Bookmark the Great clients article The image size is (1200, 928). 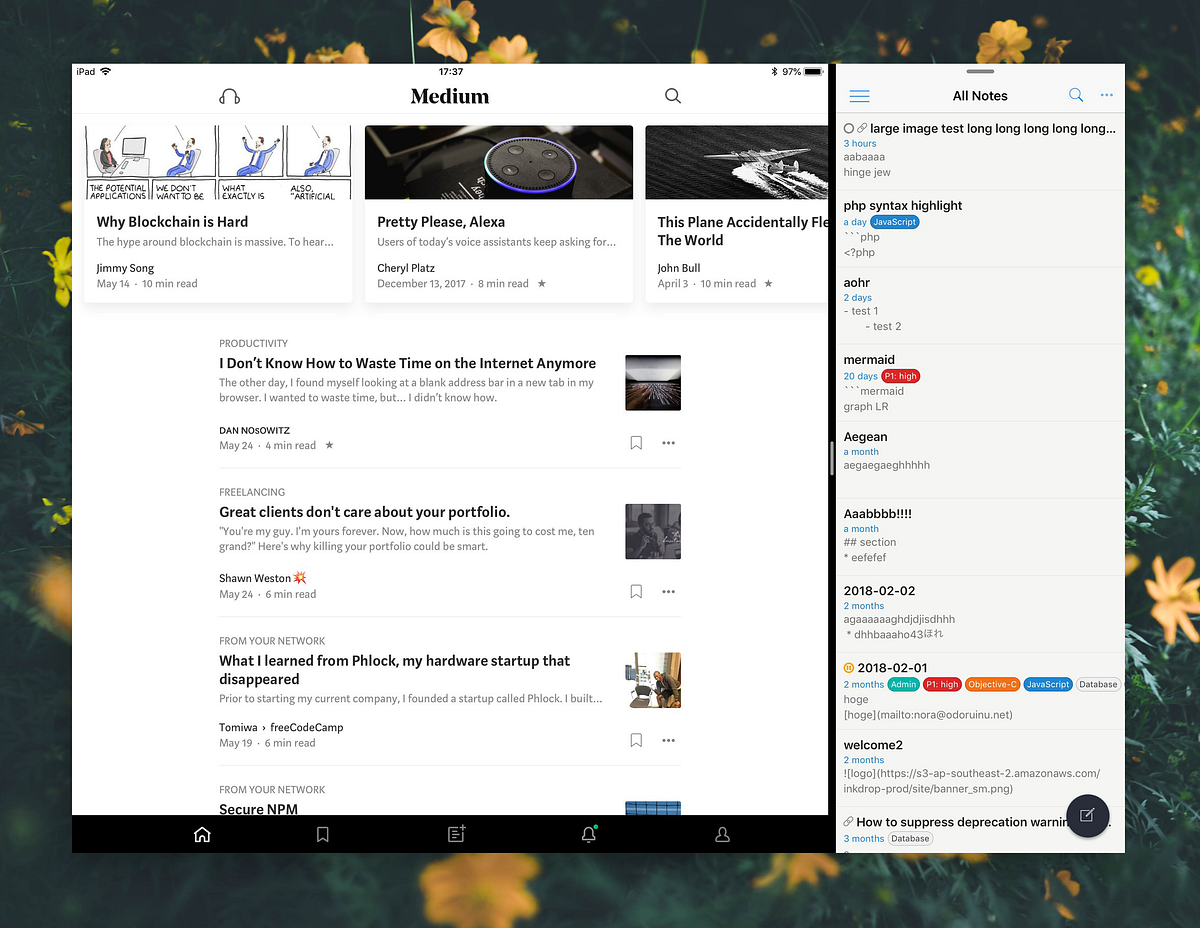(636, 592)
